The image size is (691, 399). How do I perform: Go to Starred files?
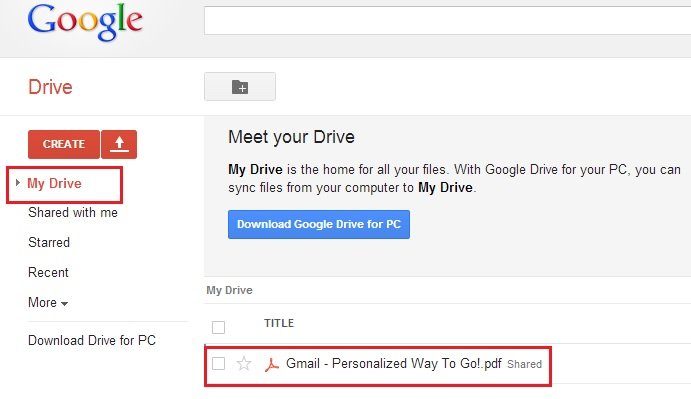click(49, 242)
